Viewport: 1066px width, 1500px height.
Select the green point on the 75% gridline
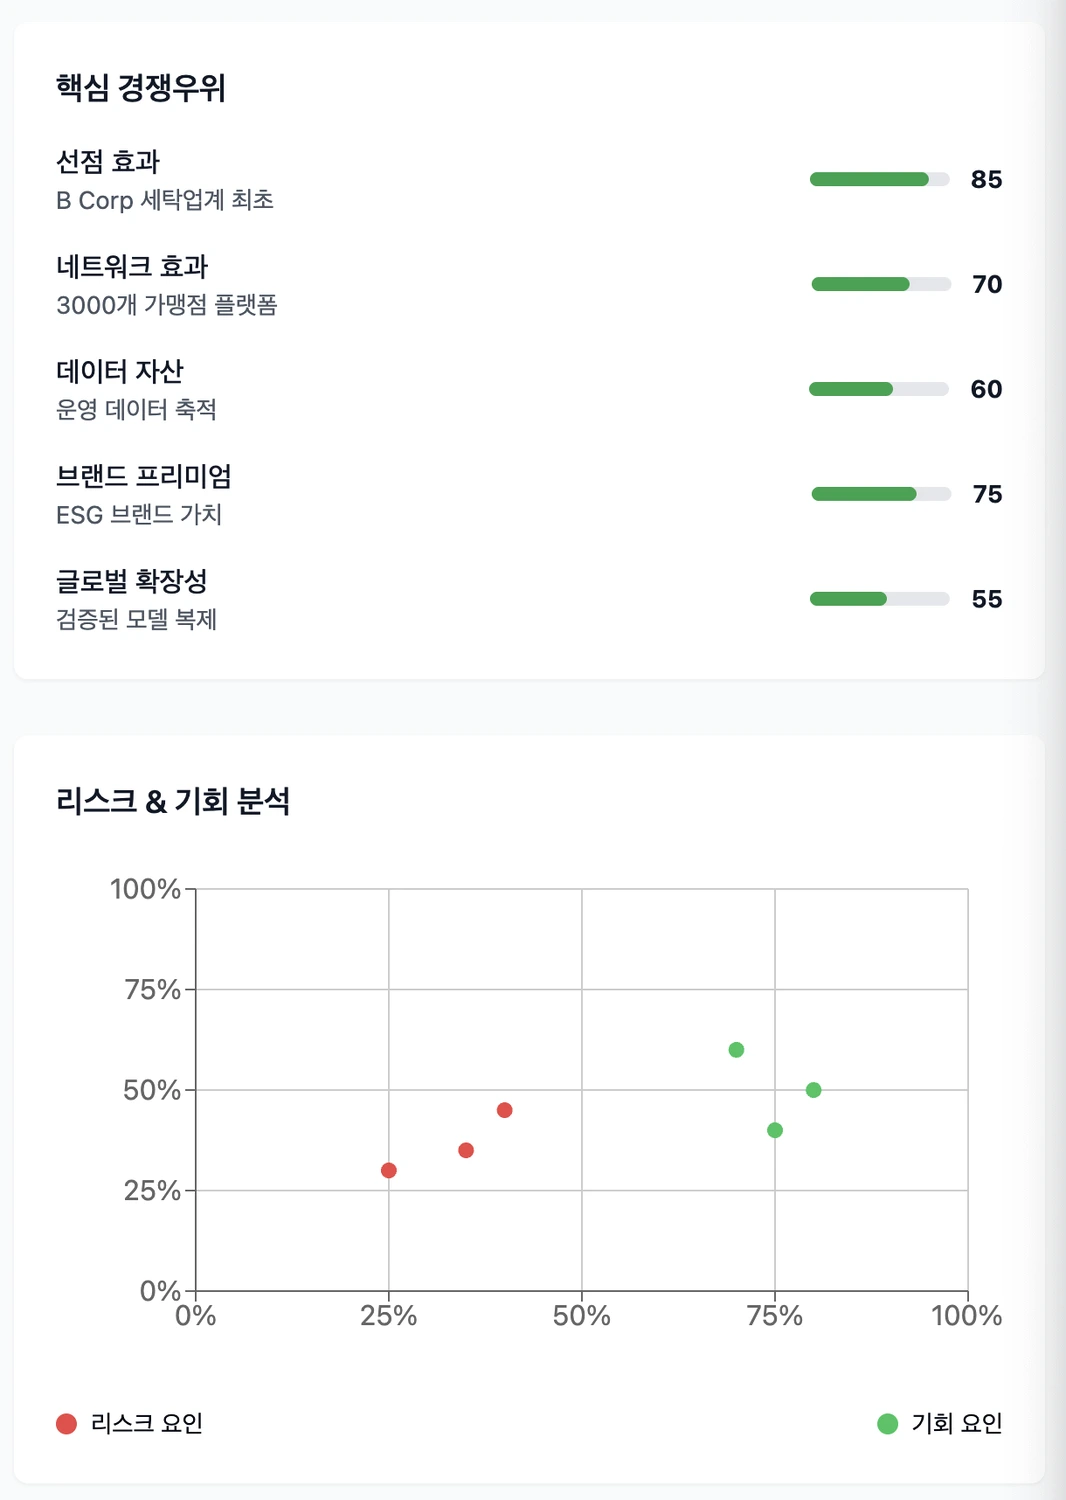pos(775,1130)
